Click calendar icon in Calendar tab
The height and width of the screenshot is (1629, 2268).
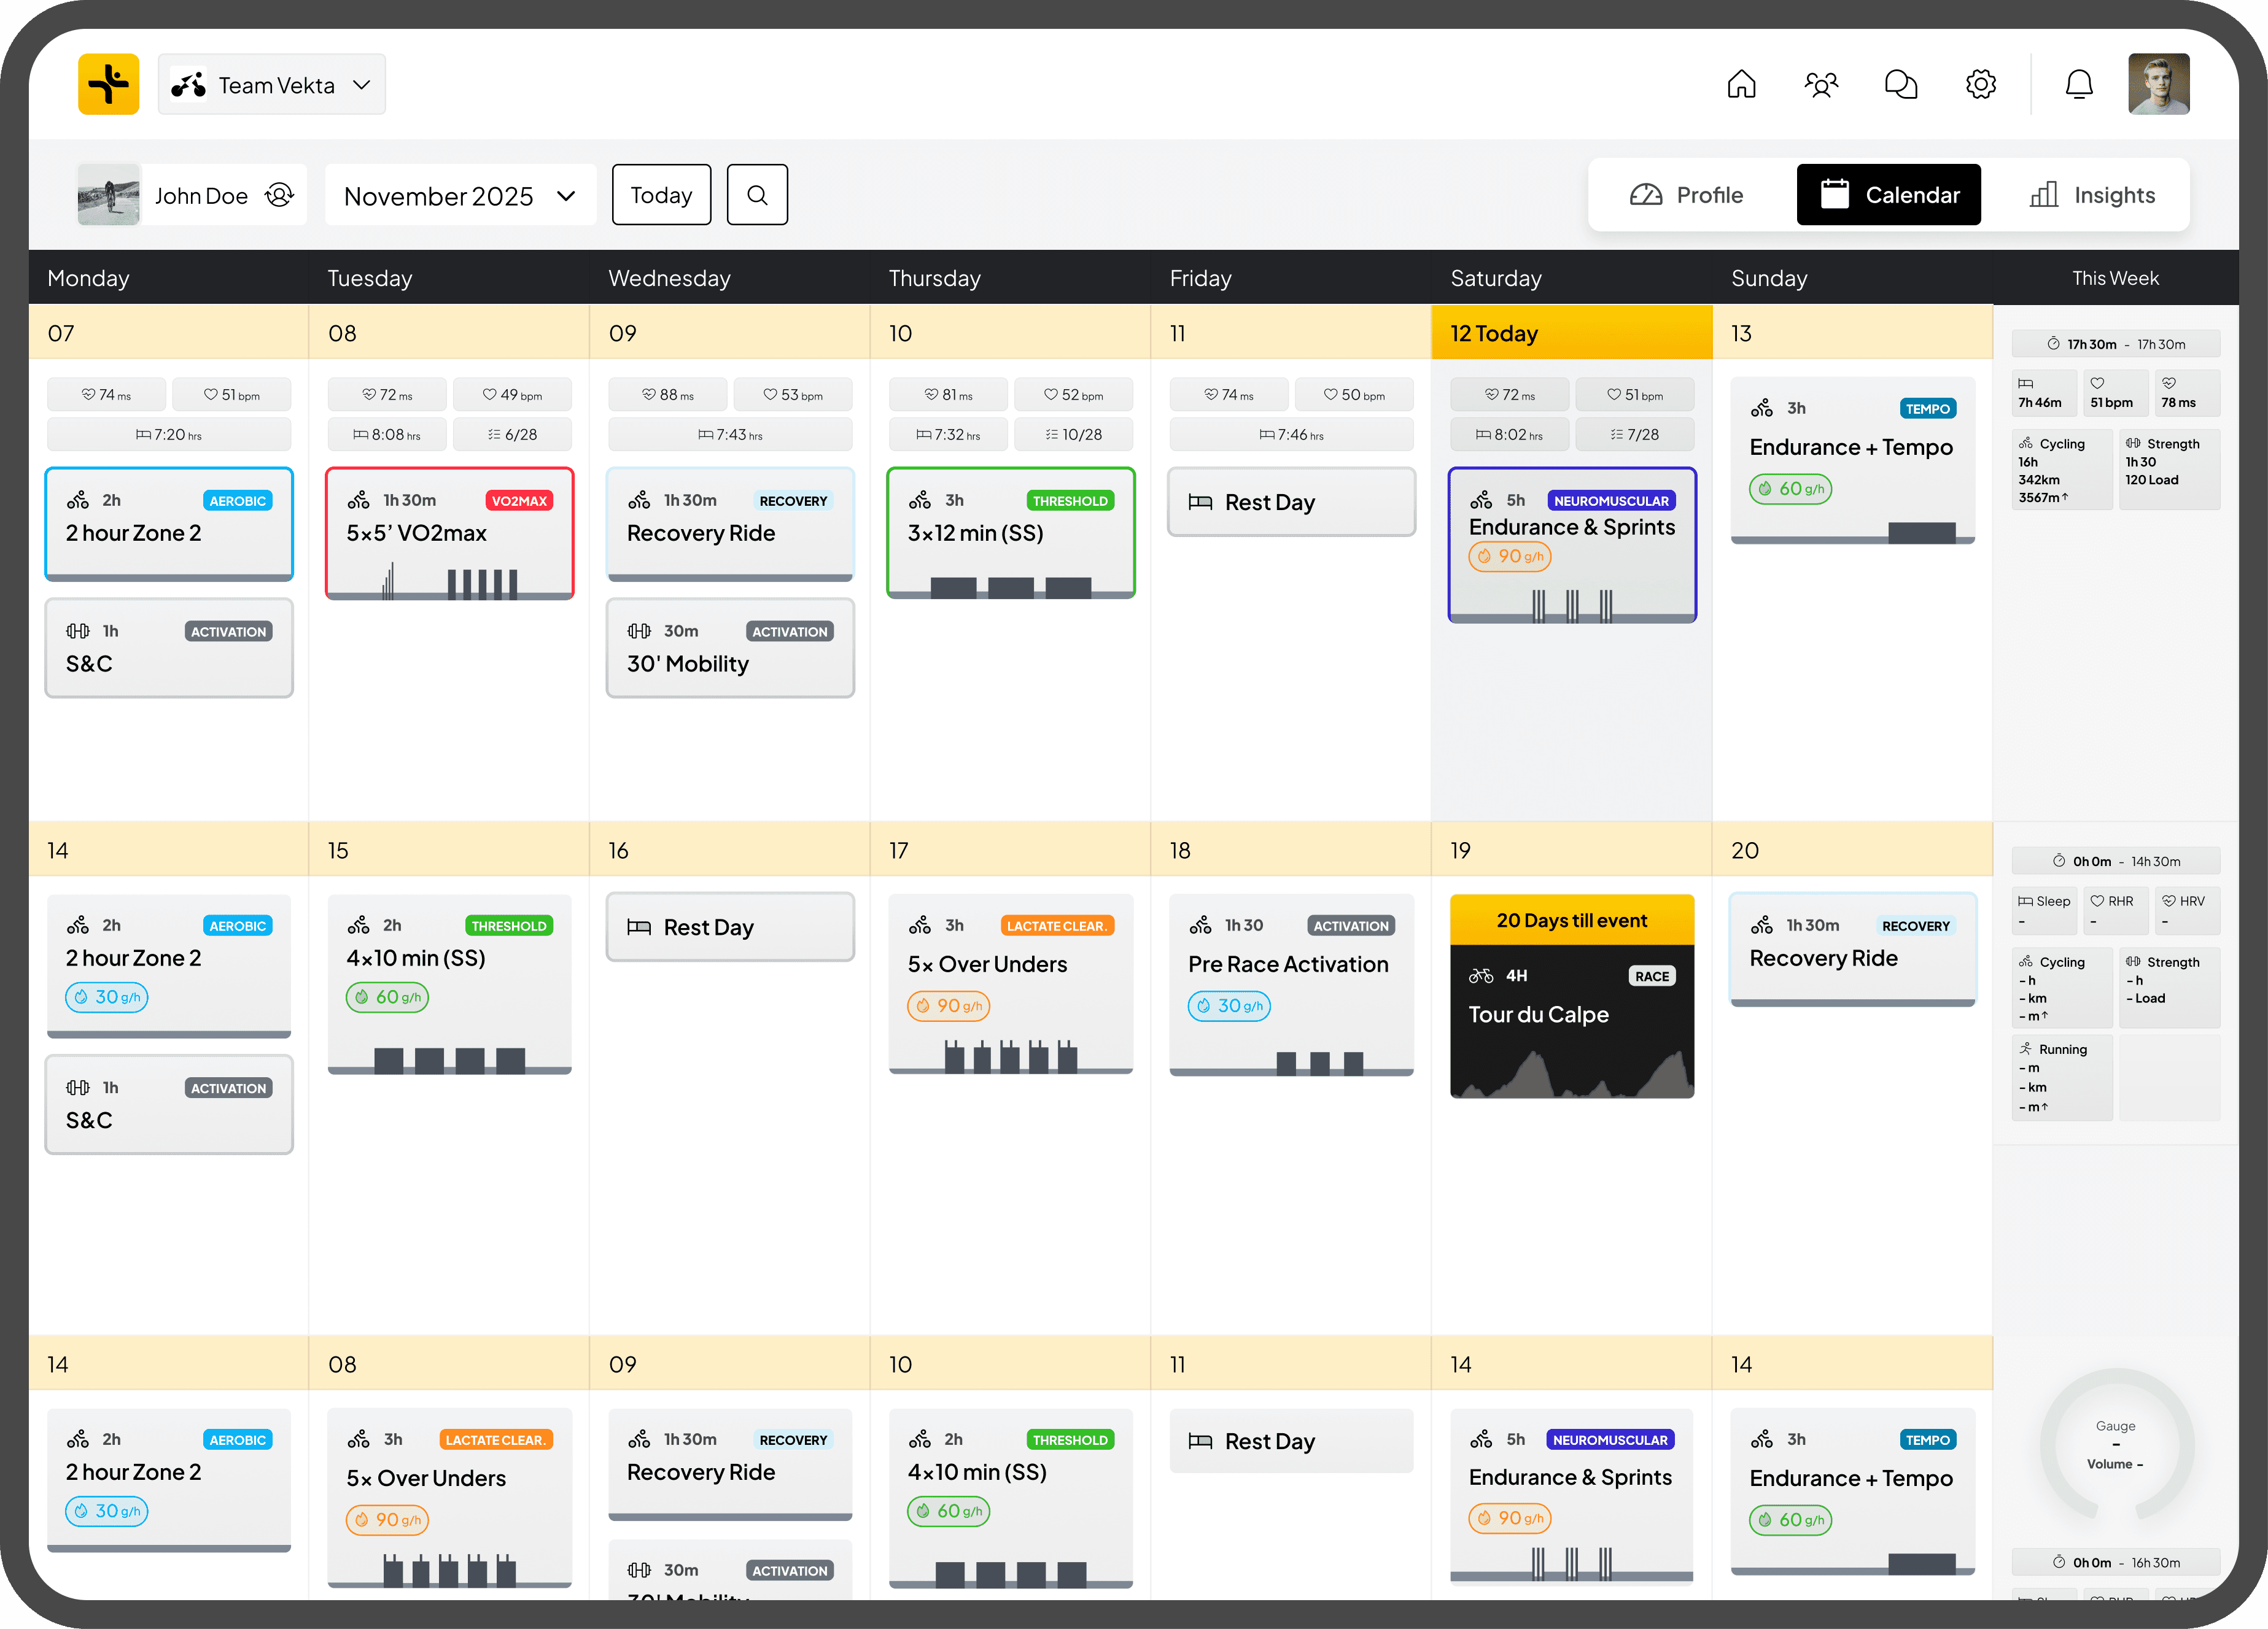tap(1834, 195)
